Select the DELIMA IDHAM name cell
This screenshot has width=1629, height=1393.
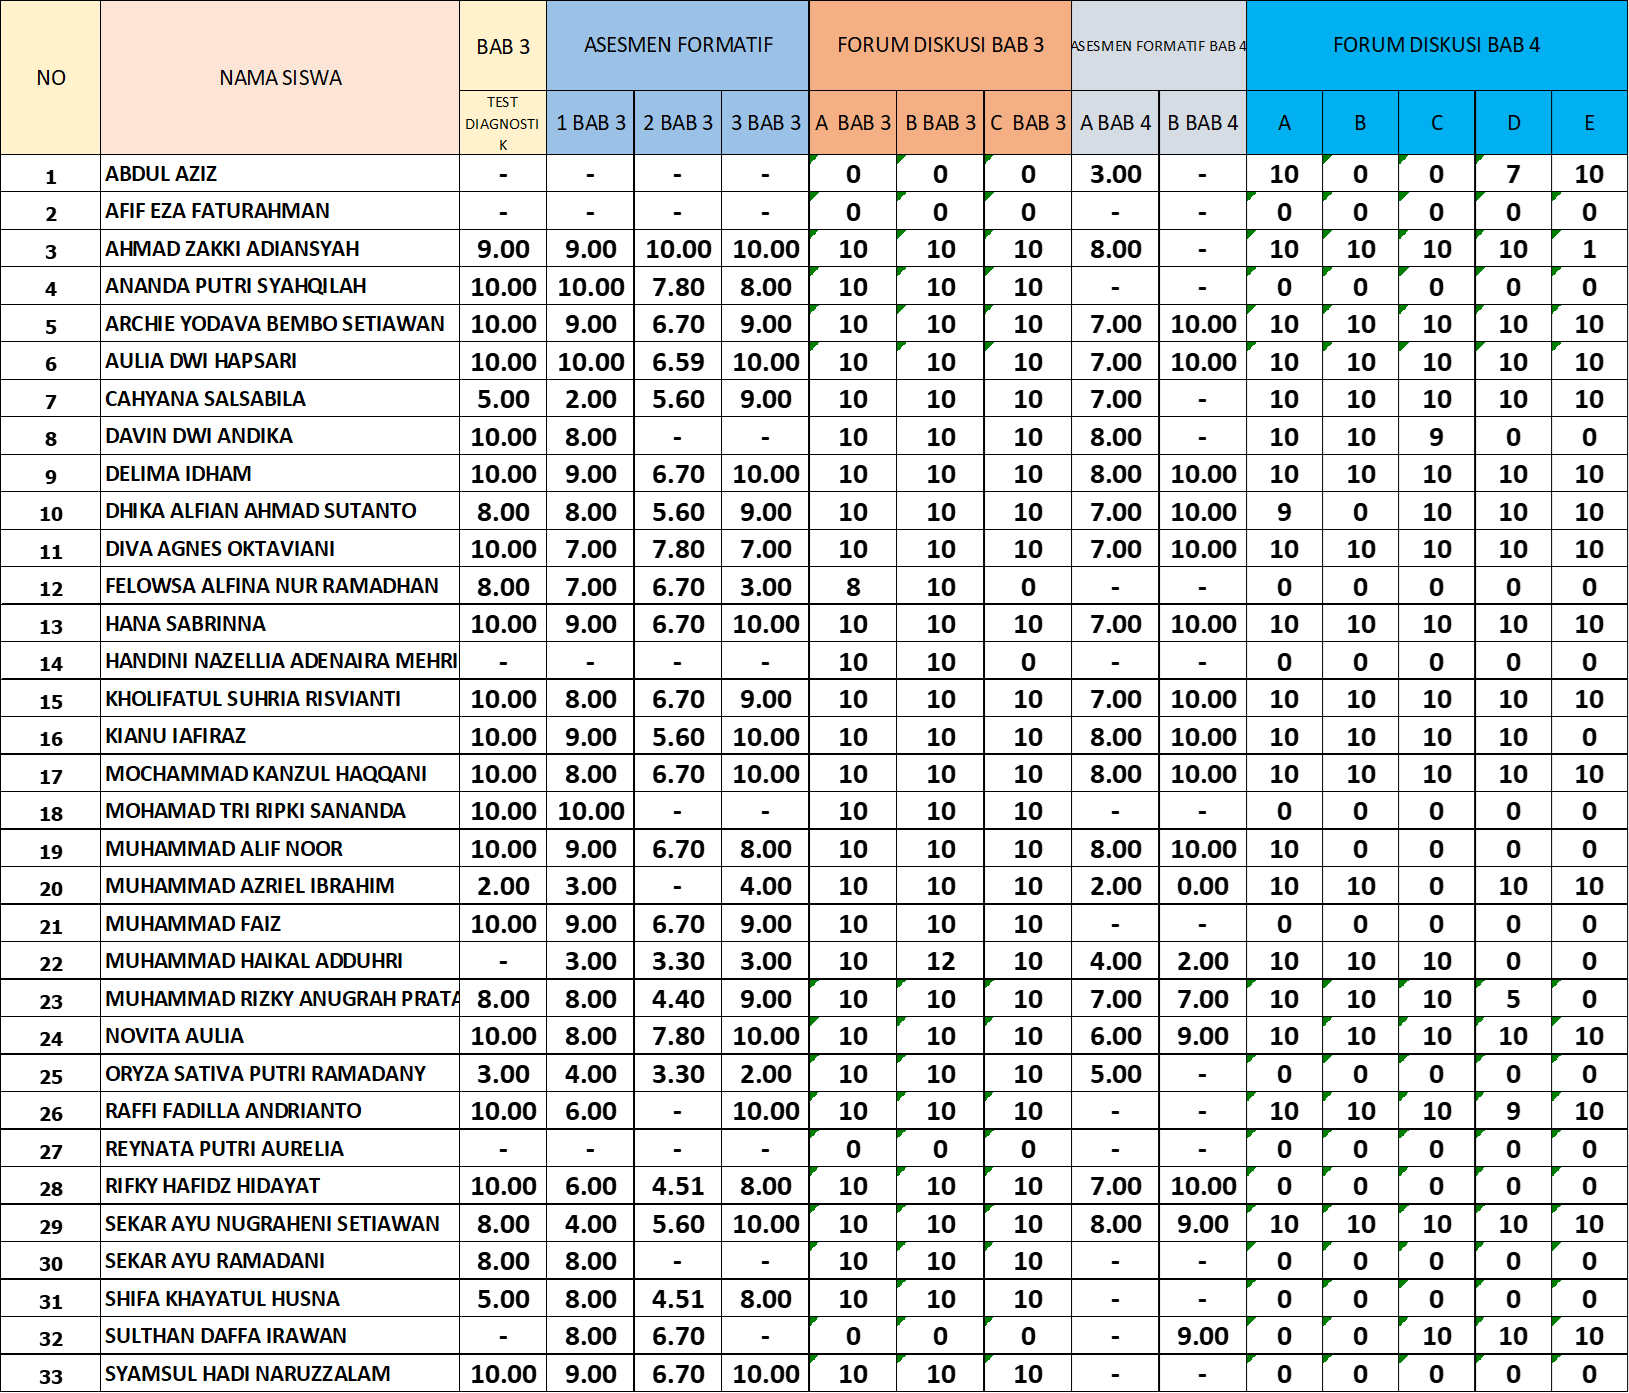280,474
